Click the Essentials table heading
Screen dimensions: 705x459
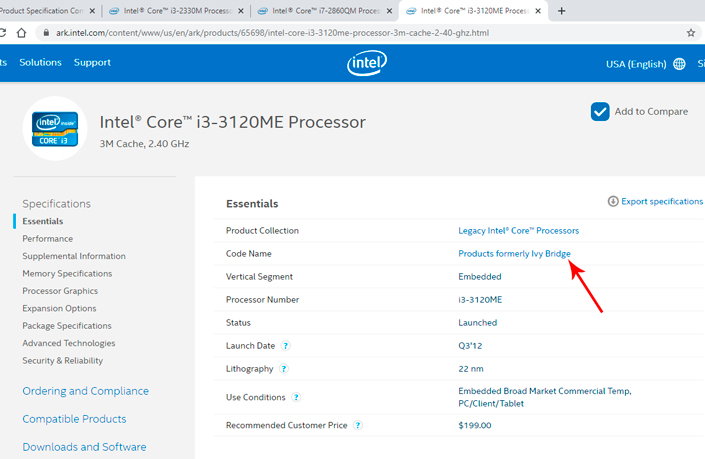[x=252, y=204]
